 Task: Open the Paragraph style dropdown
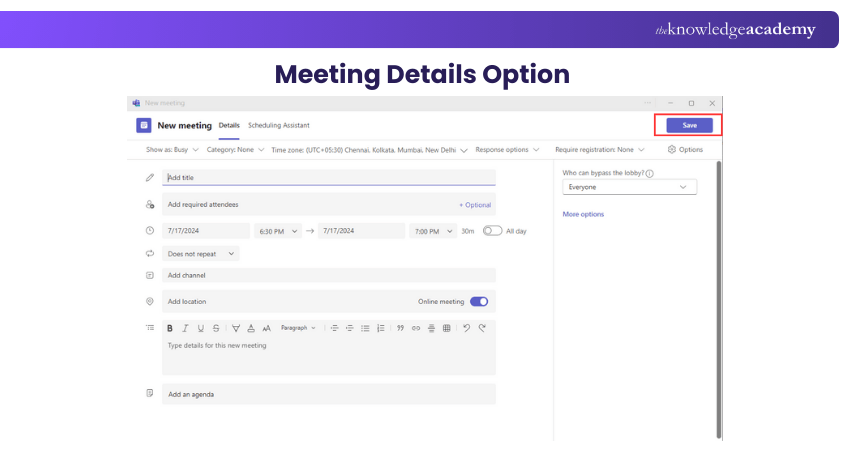point(298,328)
